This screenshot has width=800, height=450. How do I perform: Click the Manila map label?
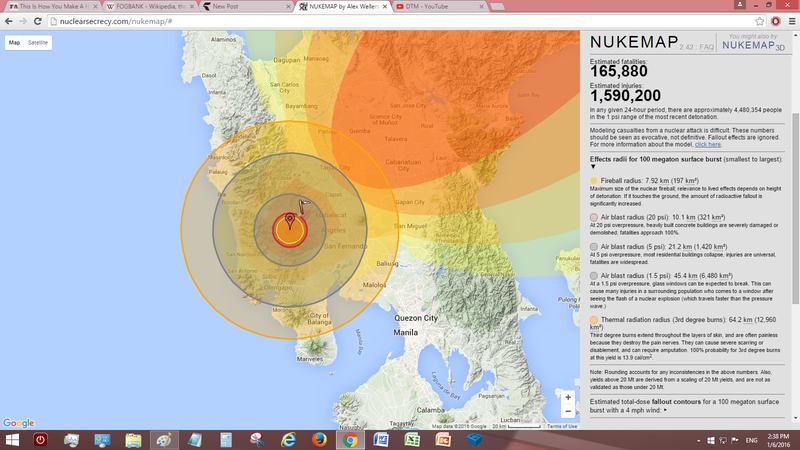coord(406,332)
